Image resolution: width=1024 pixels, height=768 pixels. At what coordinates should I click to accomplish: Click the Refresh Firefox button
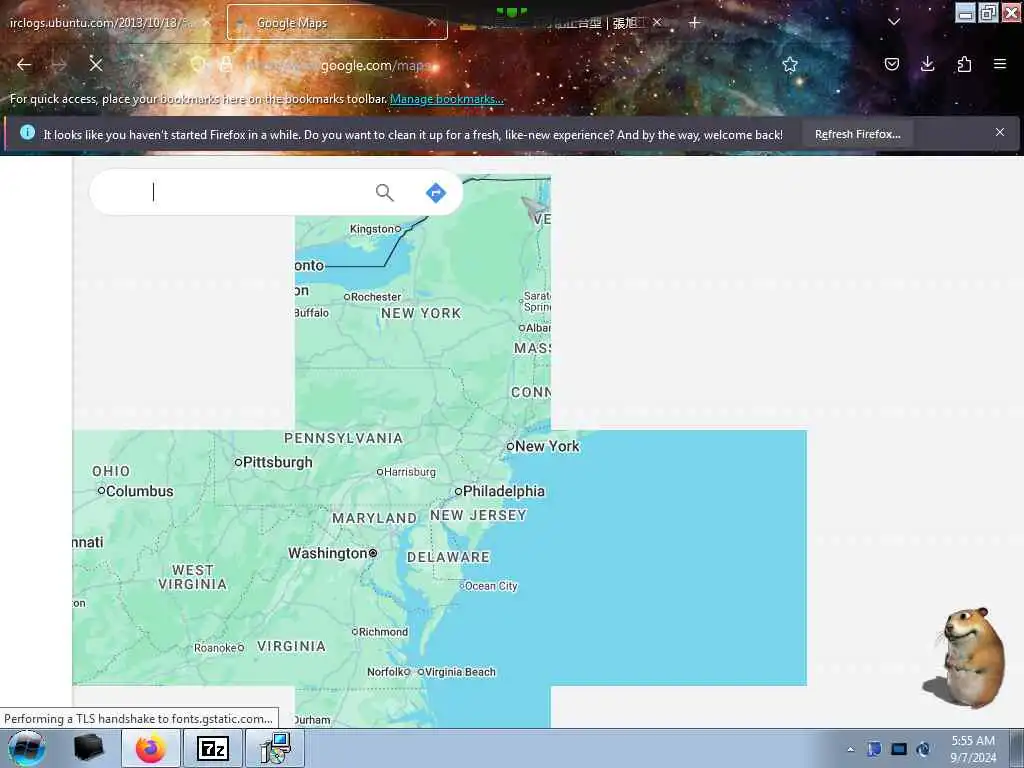click(x=857, y=134)
